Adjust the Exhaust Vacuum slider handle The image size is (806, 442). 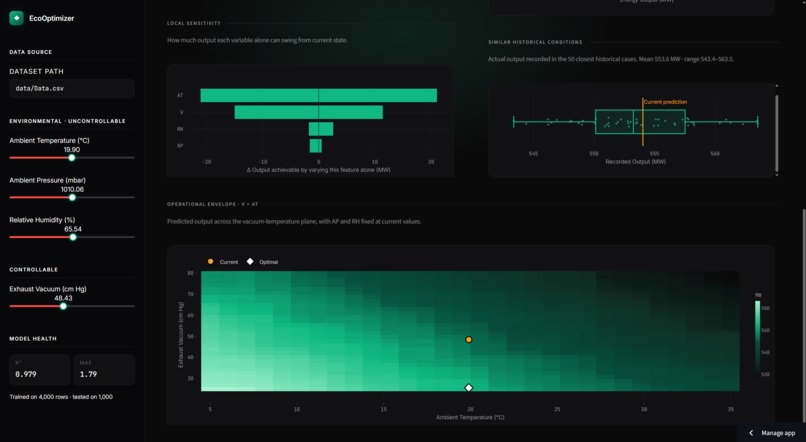click(x=63, y=306)
